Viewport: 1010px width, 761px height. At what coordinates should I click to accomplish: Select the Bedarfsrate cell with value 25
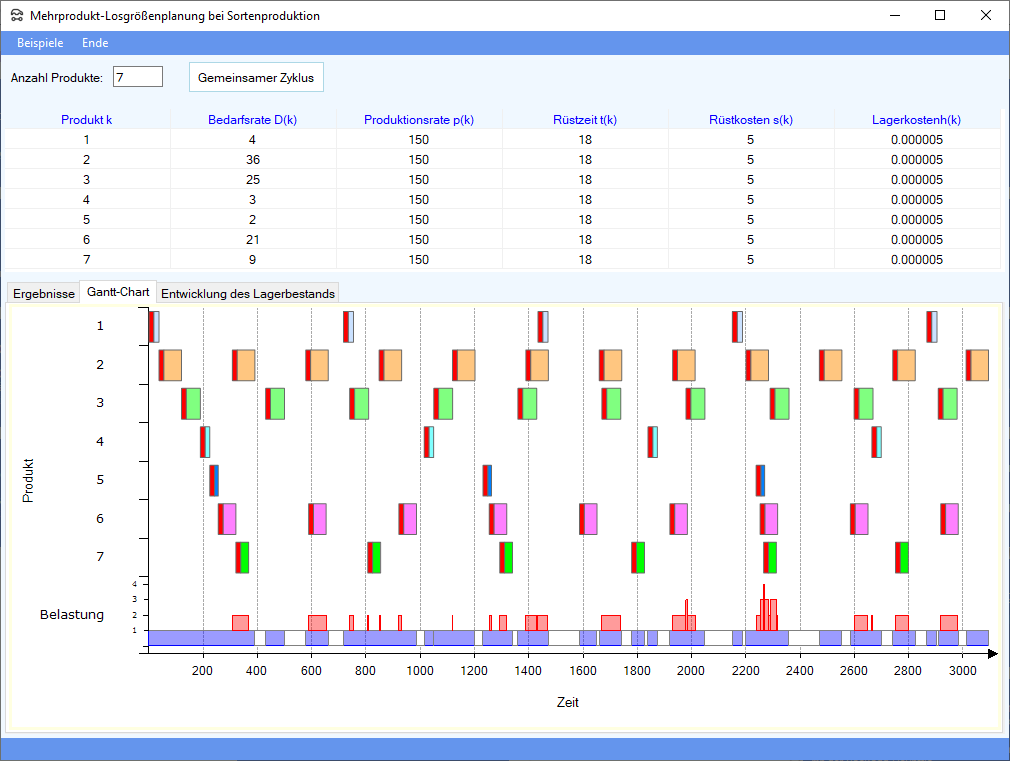tap(252, 180)
